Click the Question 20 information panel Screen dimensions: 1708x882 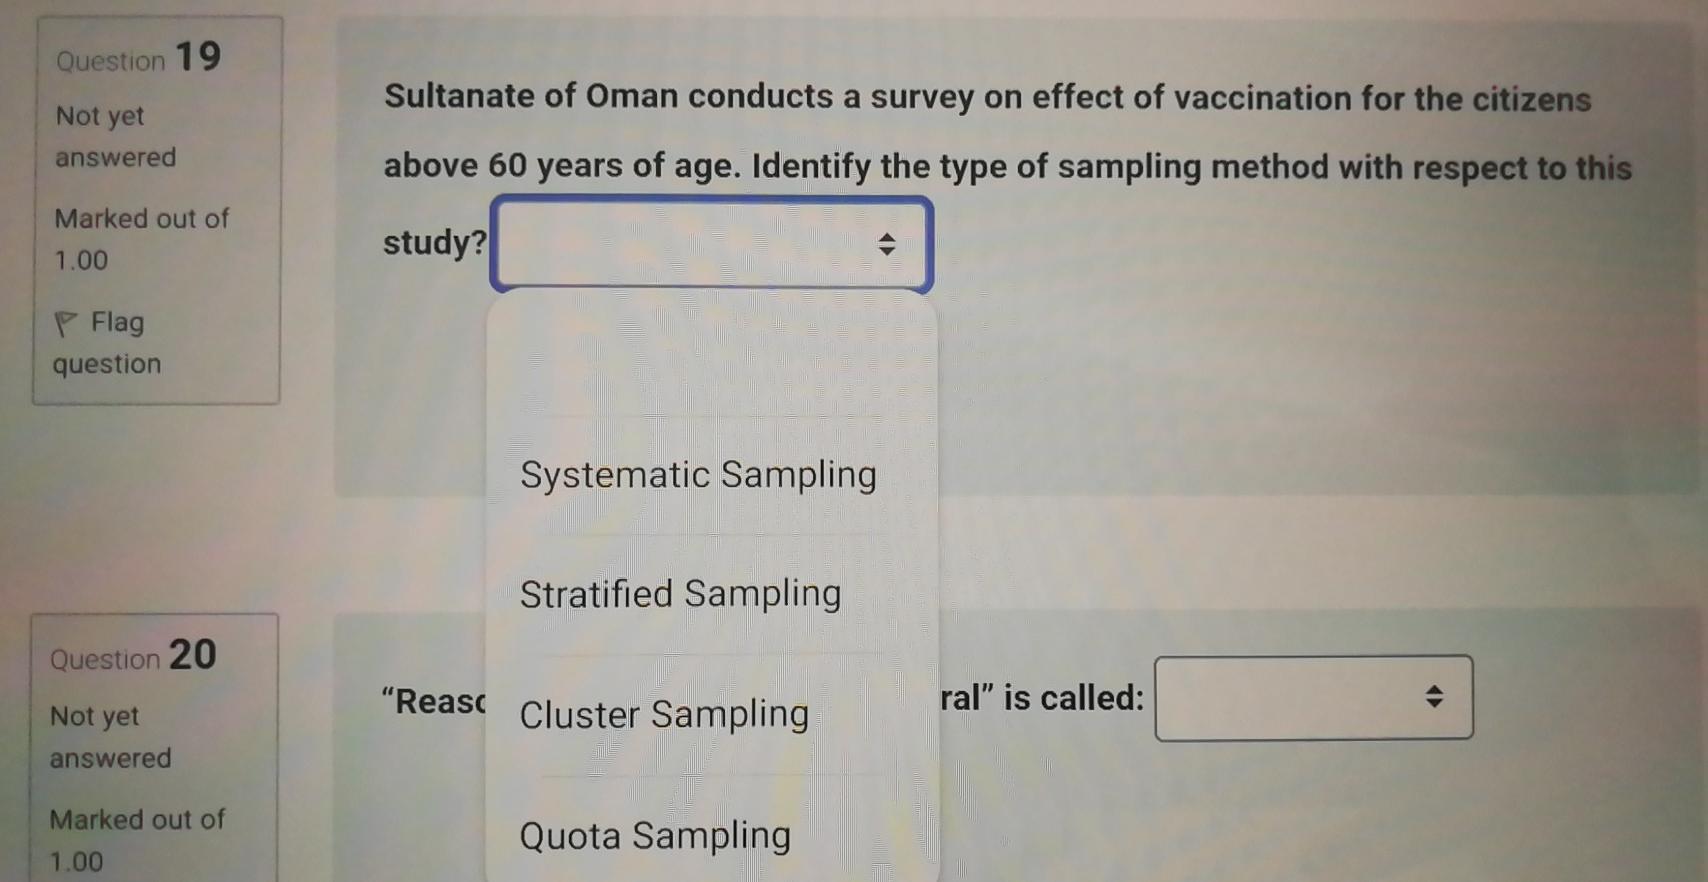point(155,760)
